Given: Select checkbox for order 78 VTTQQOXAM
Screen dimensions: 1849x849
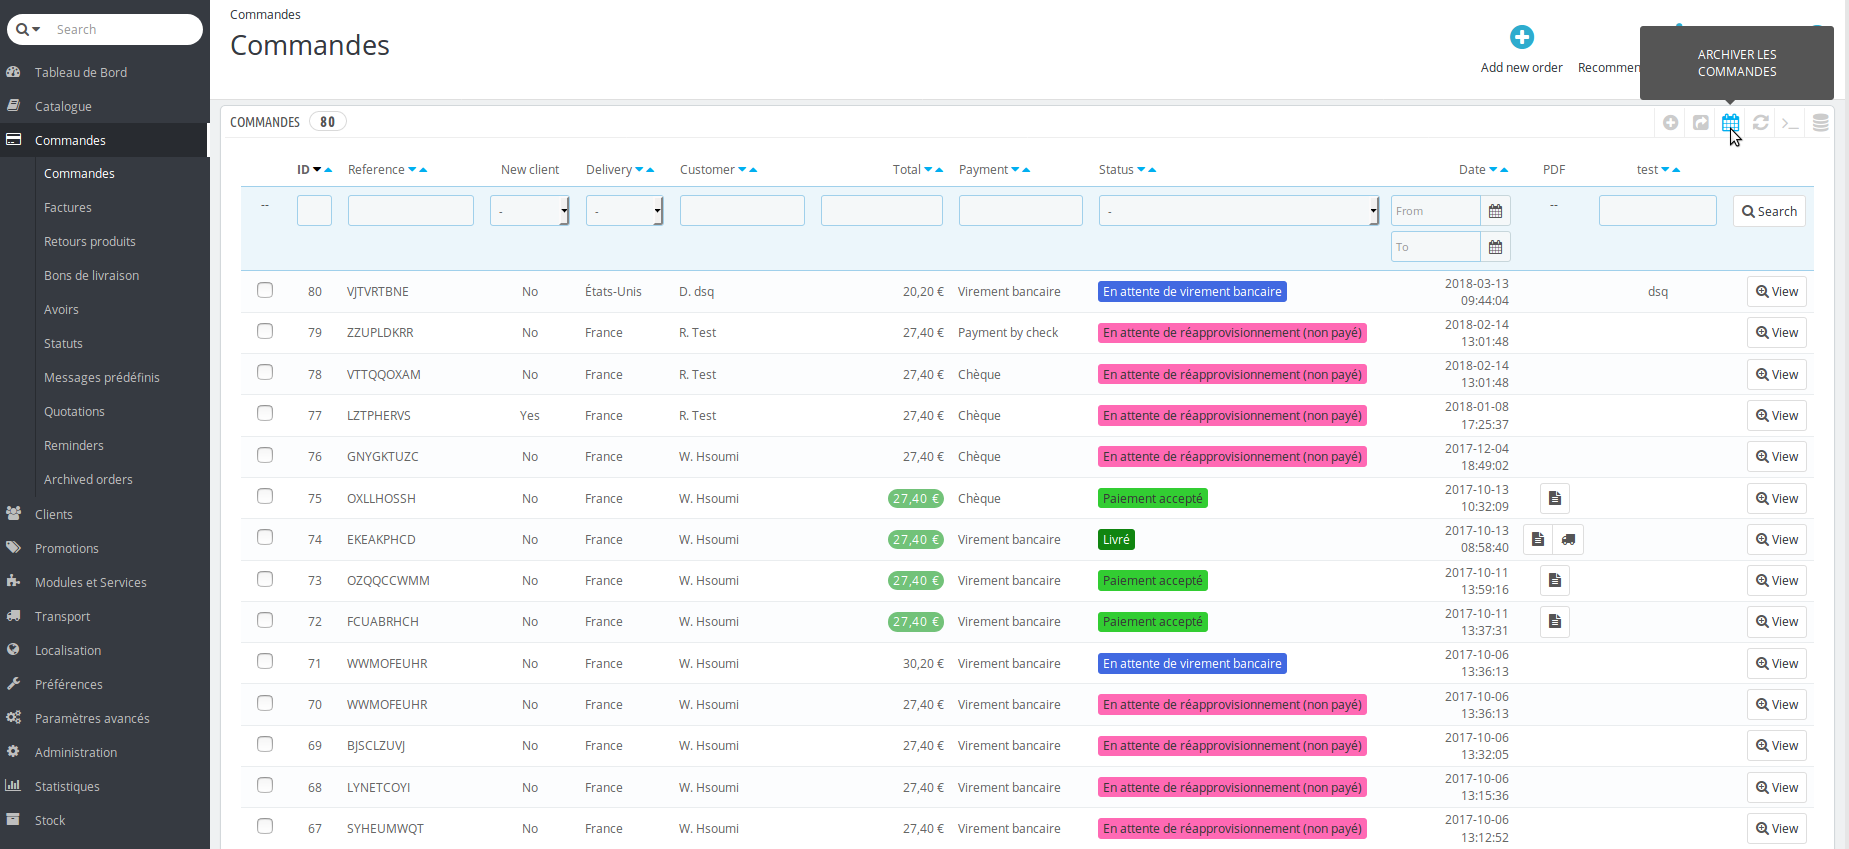Looking at the screenshot, I should click(x=265, y=372).
